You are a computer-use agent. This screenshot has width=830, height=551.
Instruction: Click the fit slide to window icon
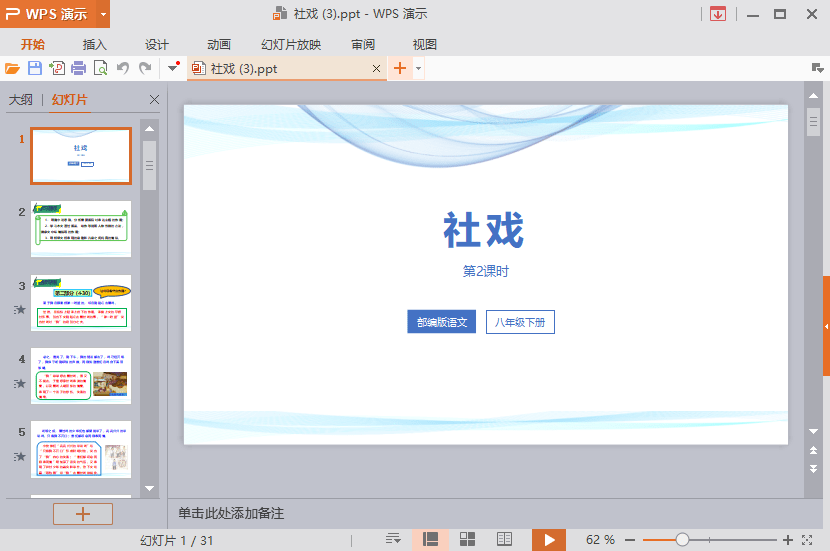[808, 539]
